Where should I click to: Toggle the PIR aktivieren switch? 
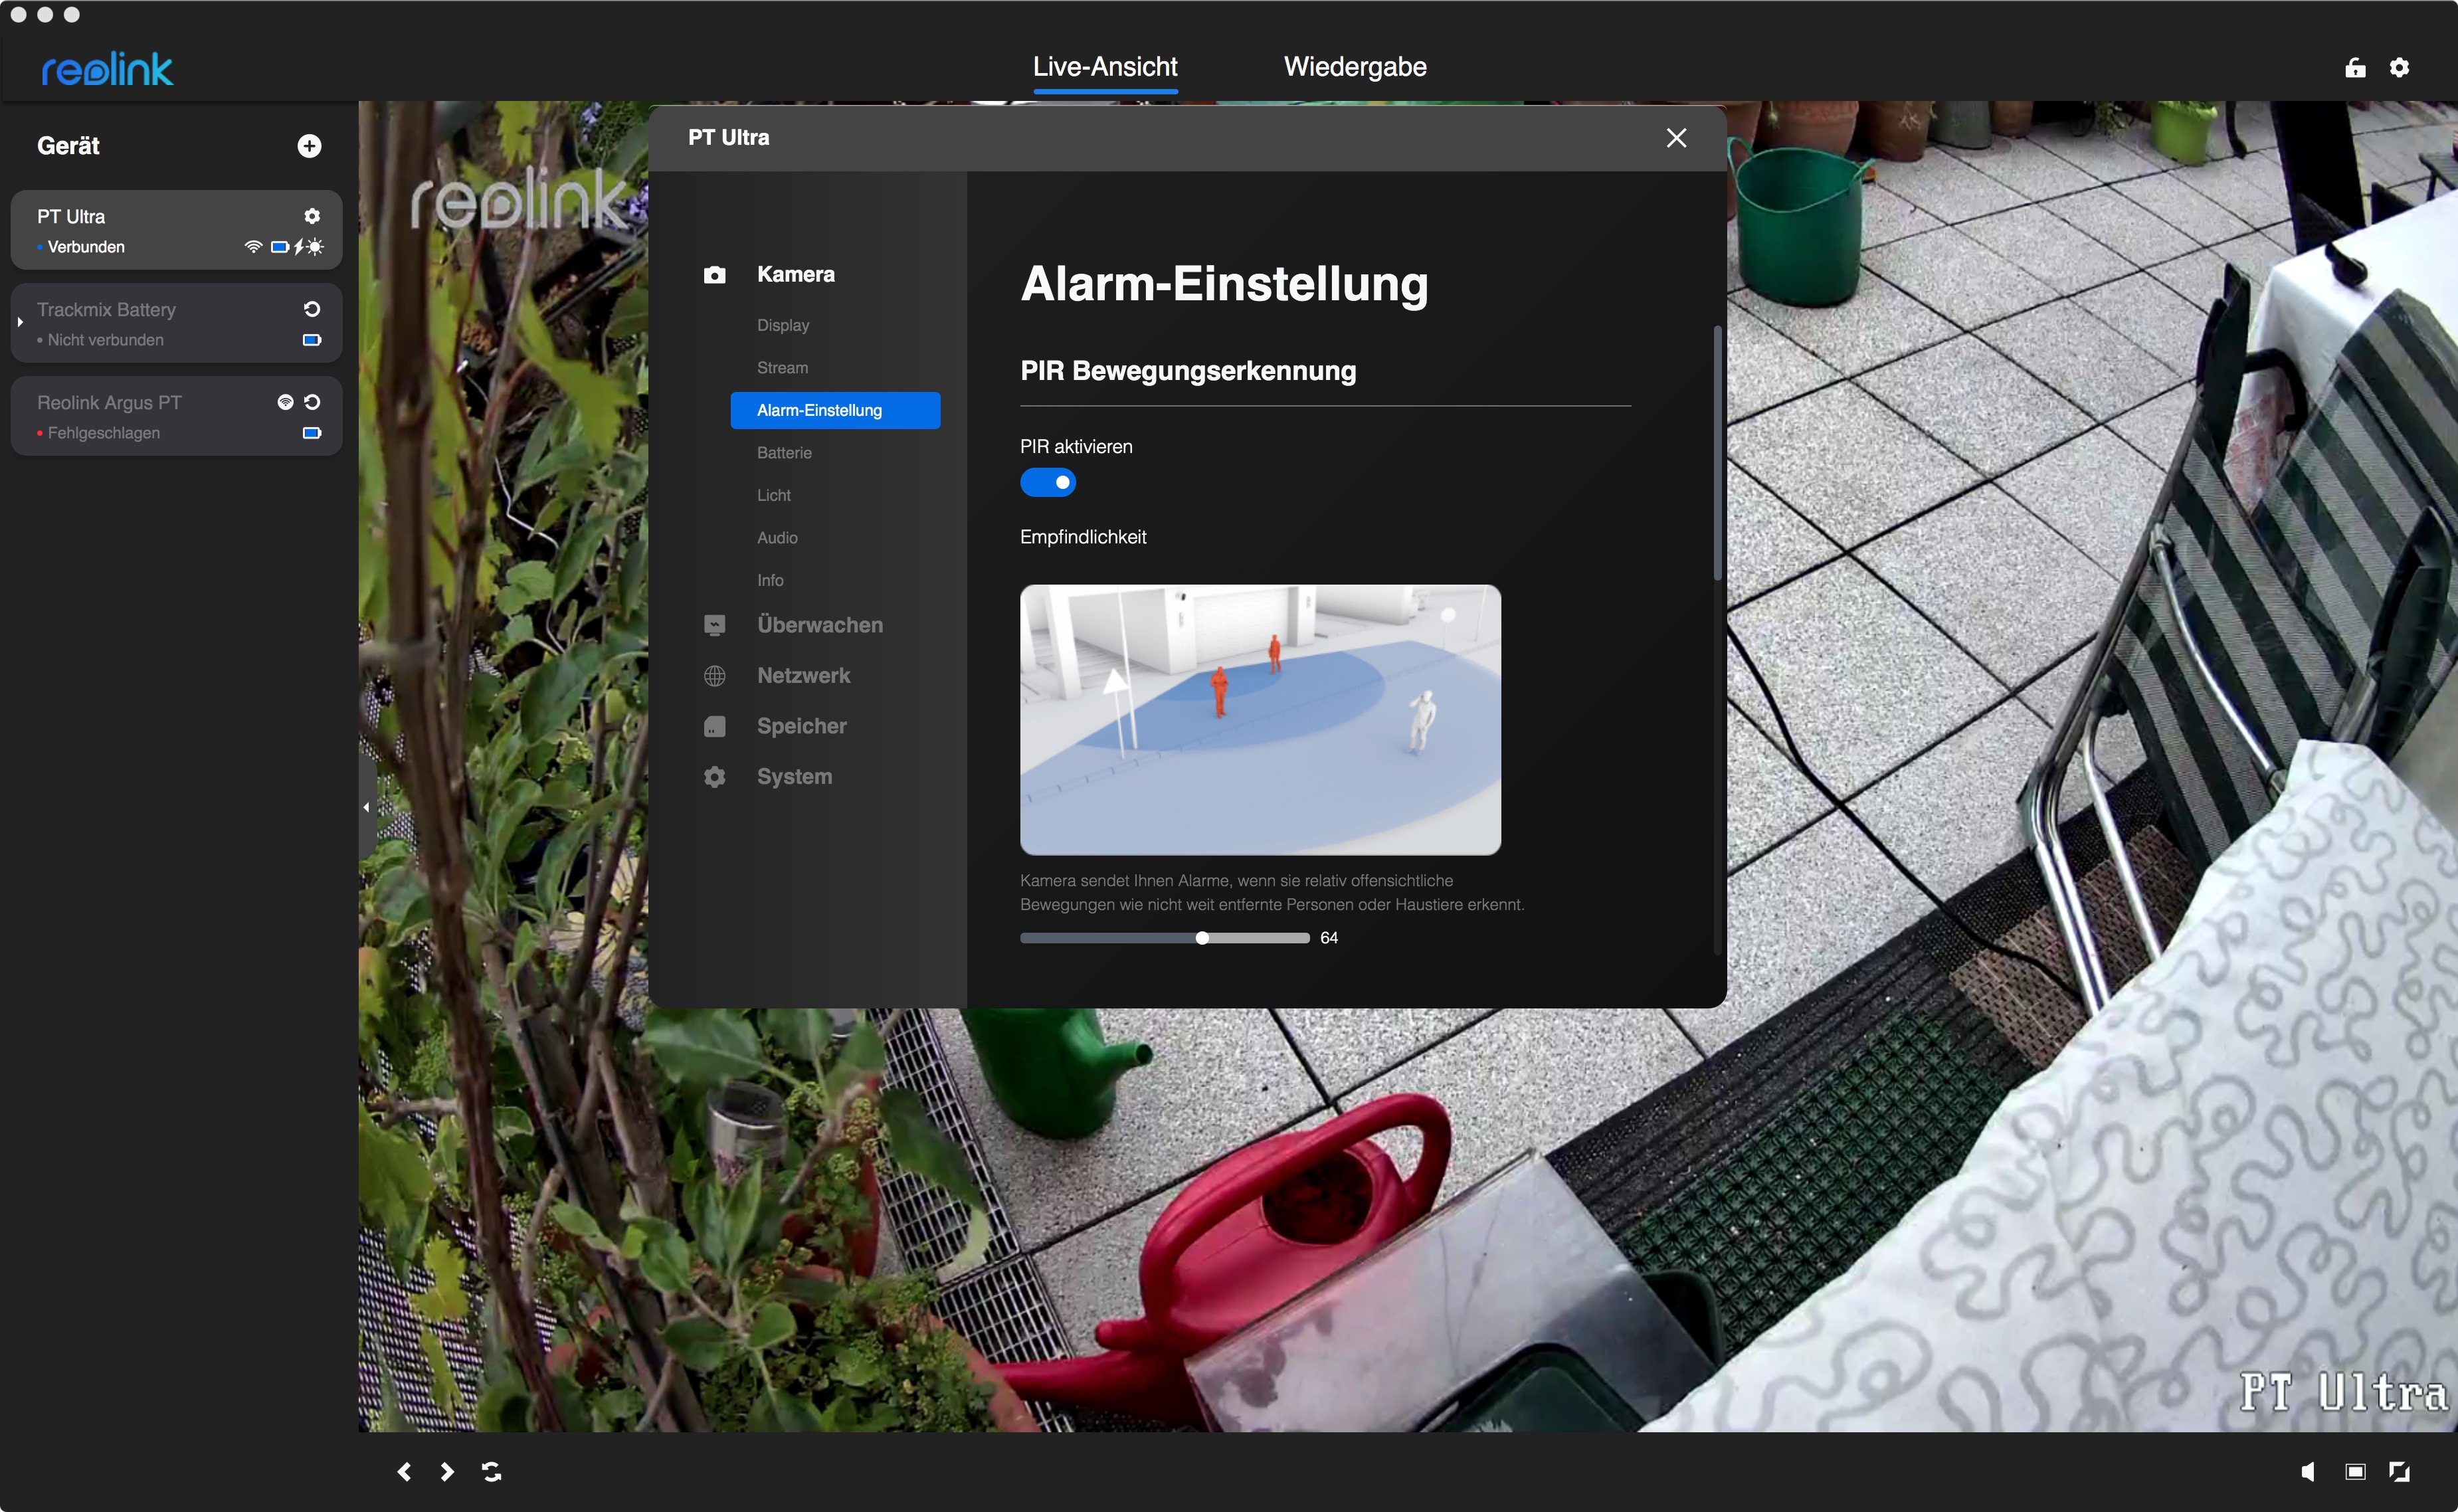click(x=1047, y=482)
